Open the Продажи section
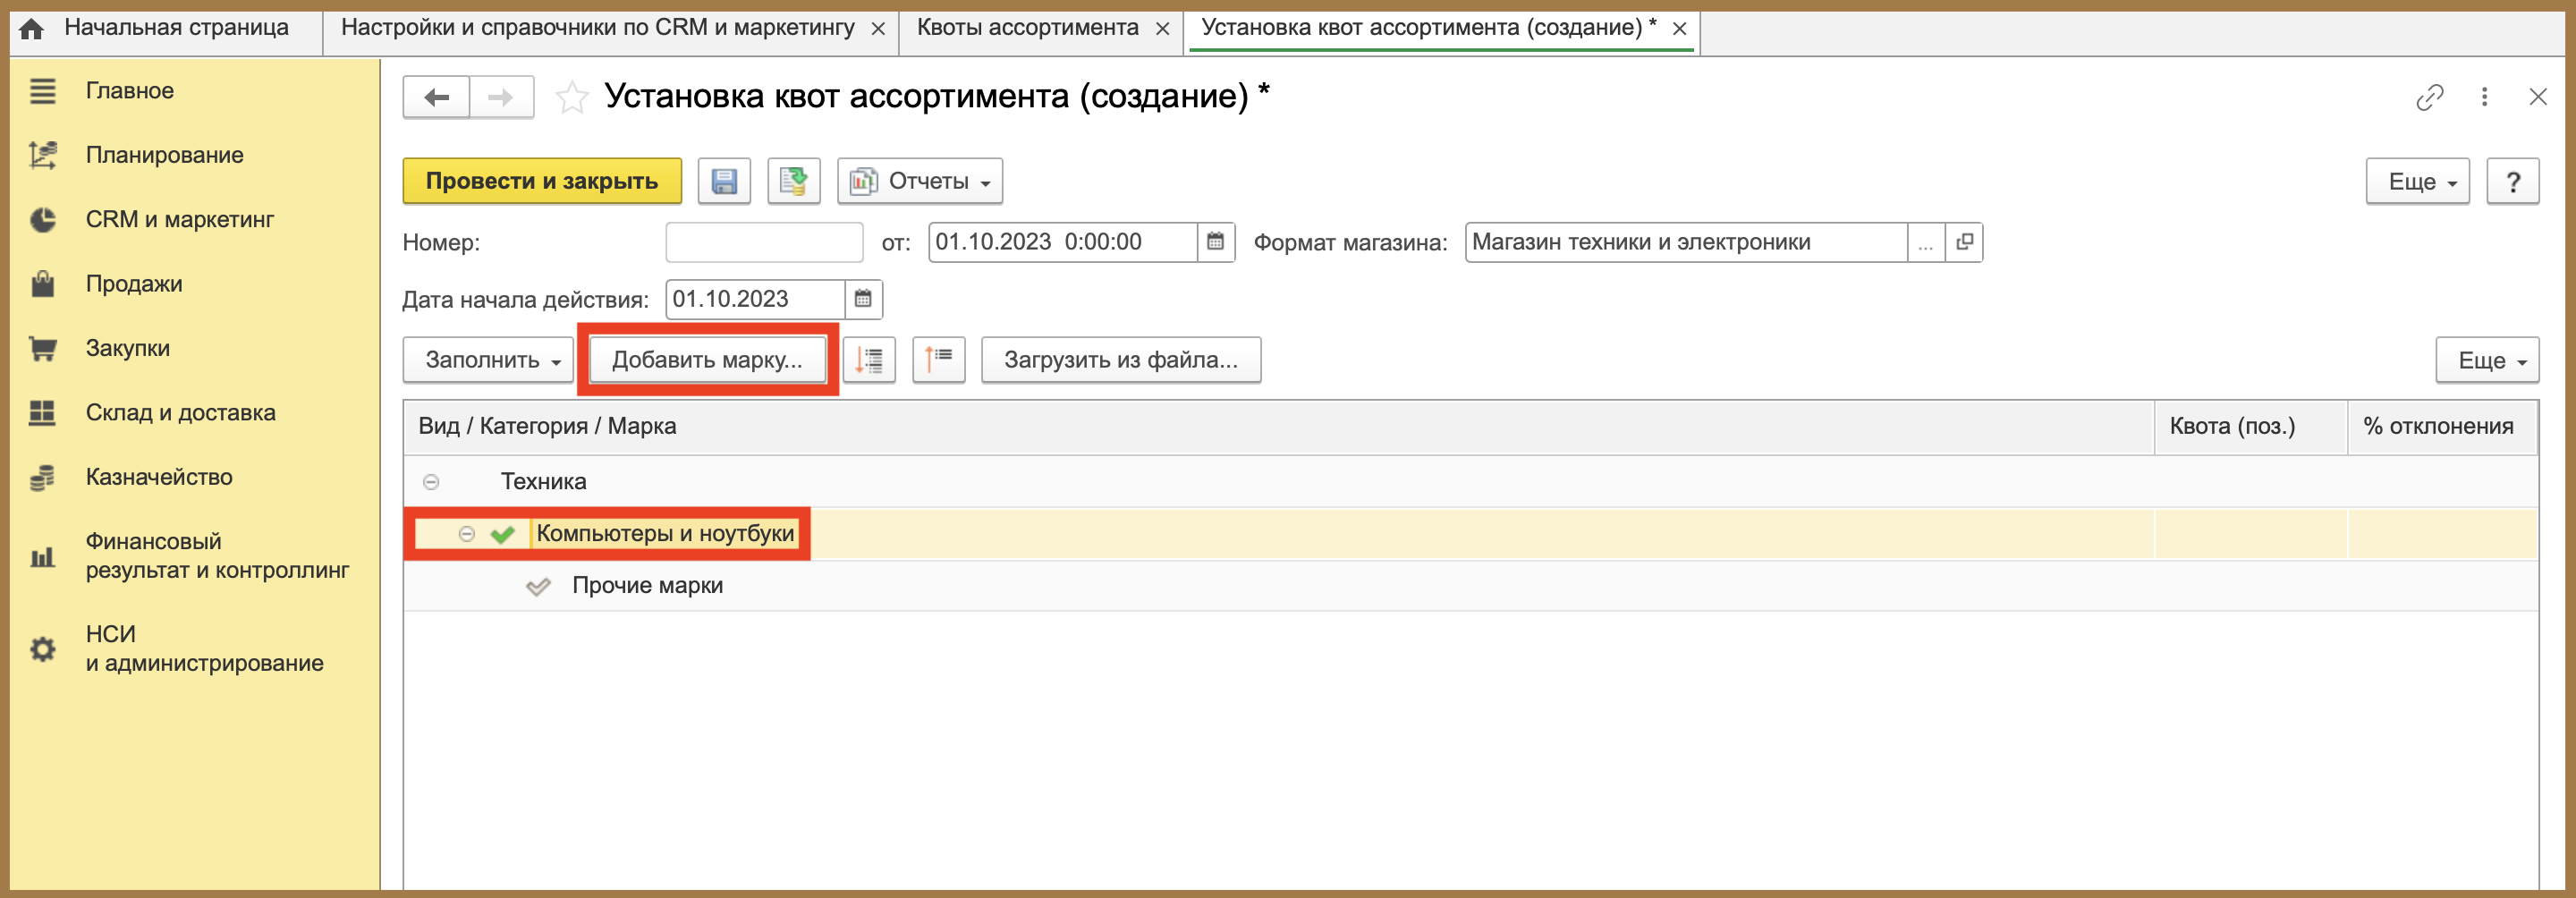The width and height of the screenshot is (2576, 898). click(134, 284)
